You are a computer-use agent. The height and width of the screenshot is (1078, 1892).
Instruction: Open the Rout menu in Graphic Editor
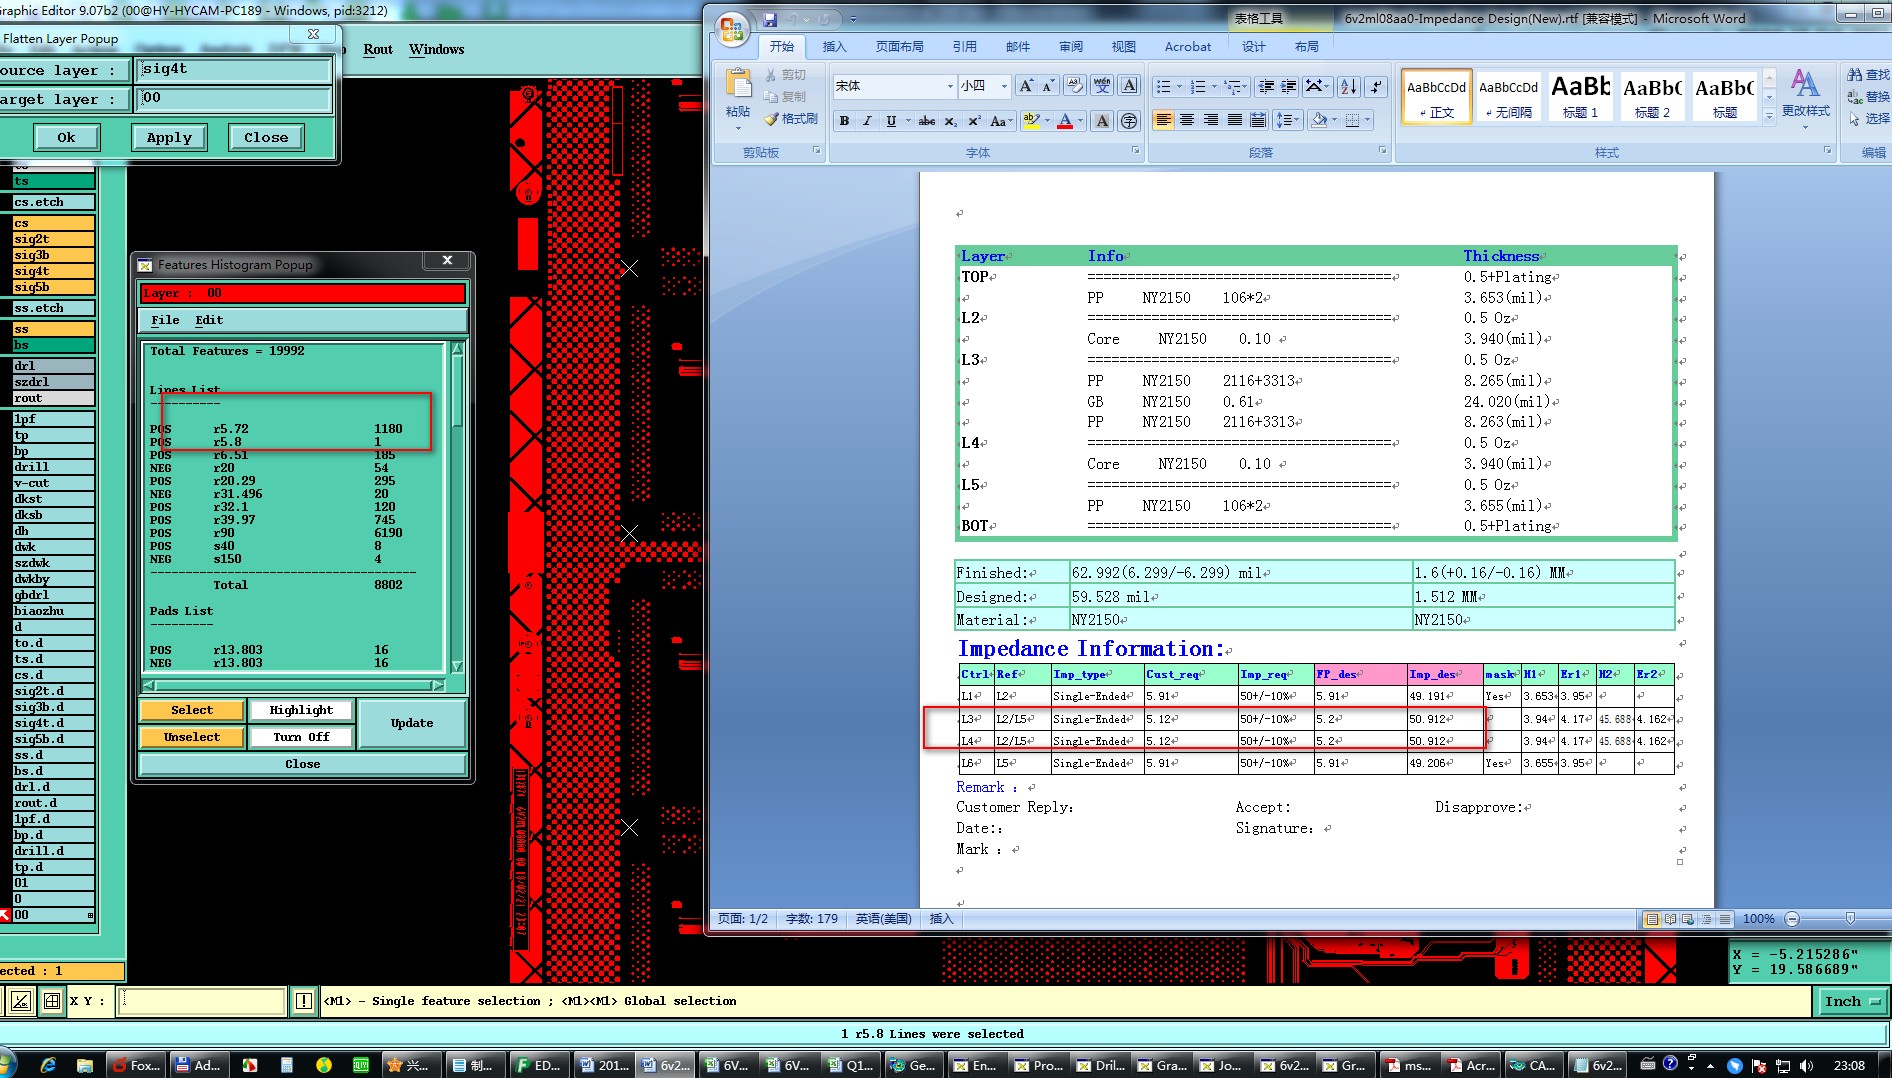[378, 49]
